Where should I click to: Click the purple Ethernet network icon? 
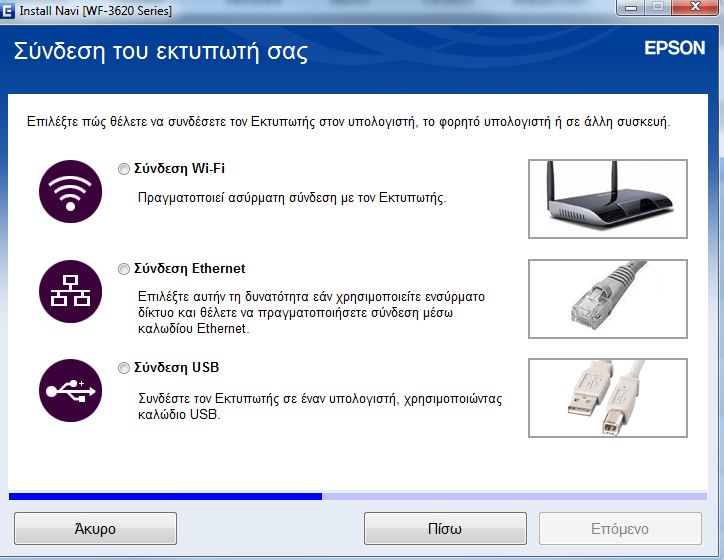pyautogui.click(x=71, y=291)
